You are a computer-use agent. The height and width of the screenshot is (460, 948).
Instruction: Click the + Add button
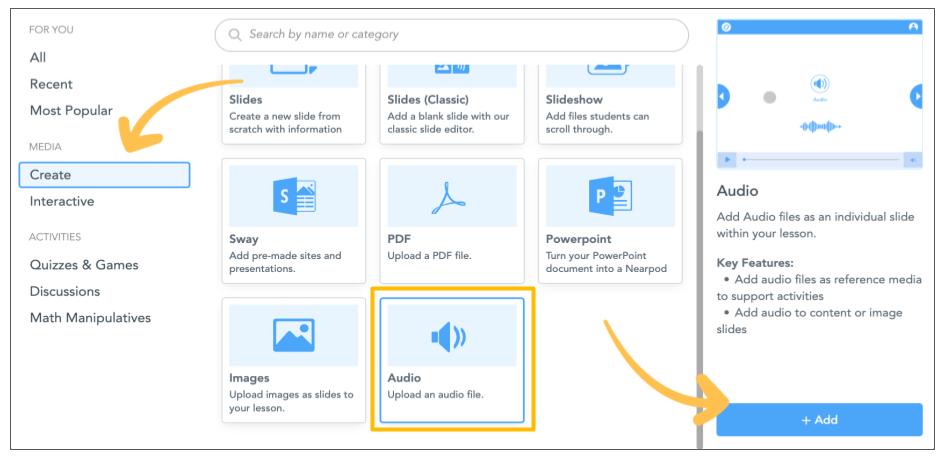coord(819,420)
